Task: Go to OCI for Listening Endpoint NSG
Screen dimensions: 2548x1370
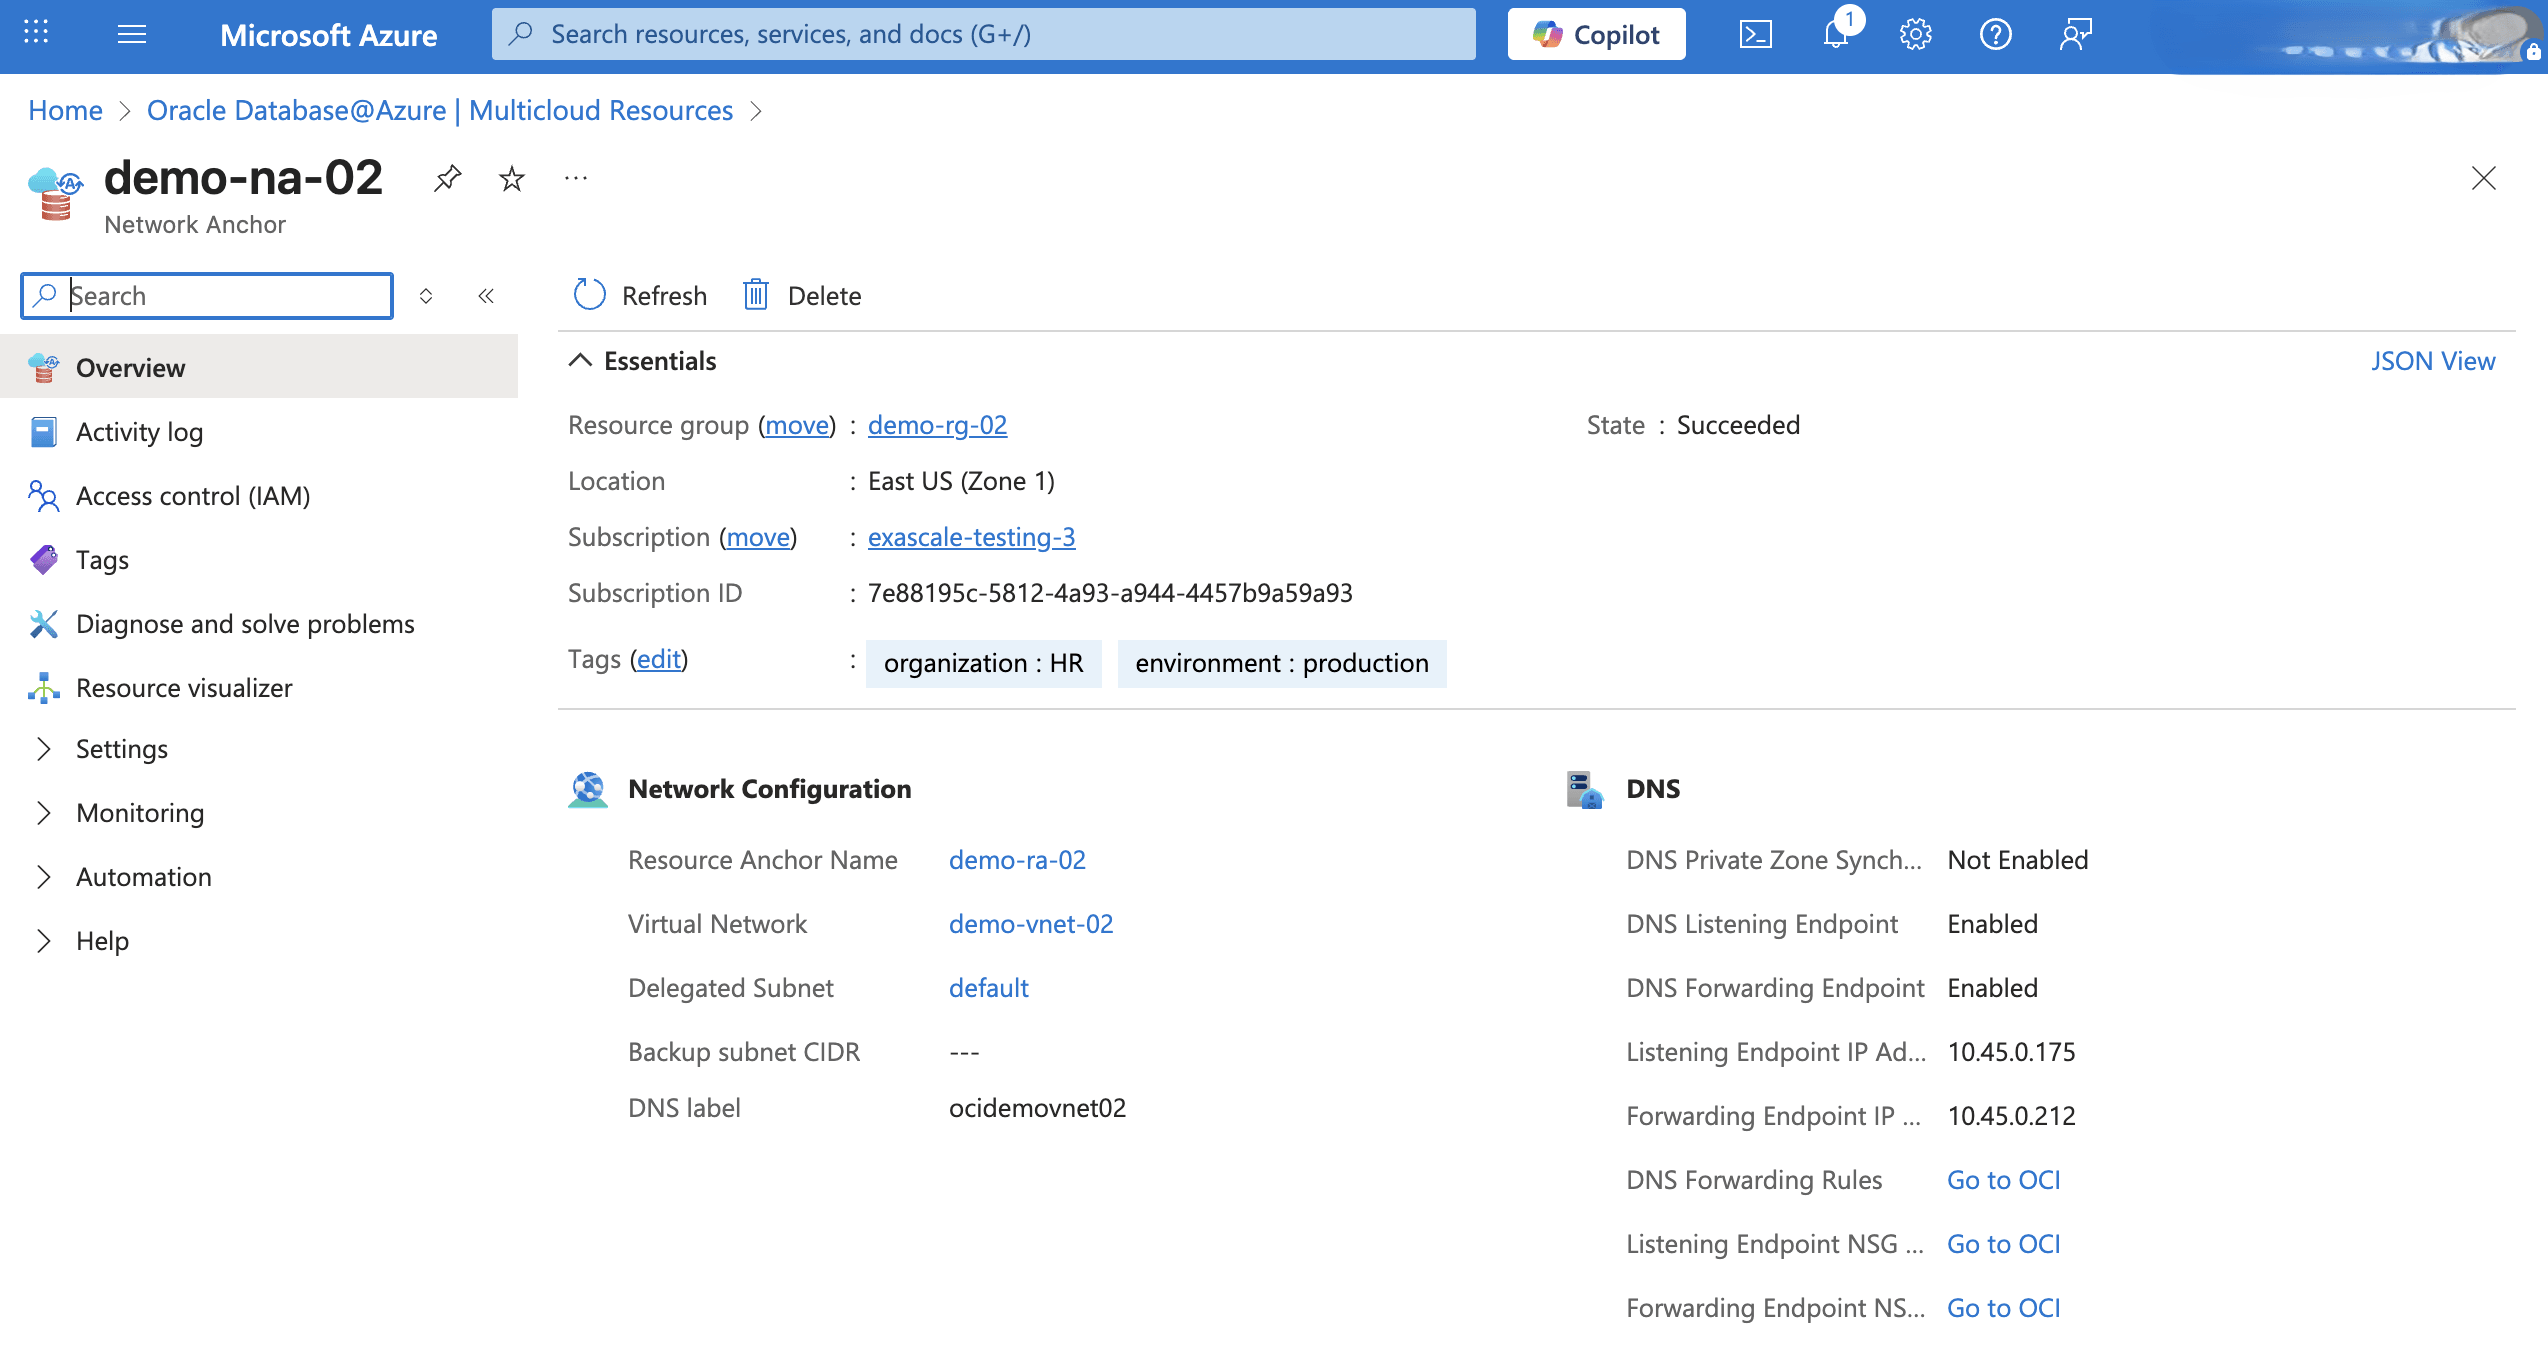Action: [2003, 1244]
